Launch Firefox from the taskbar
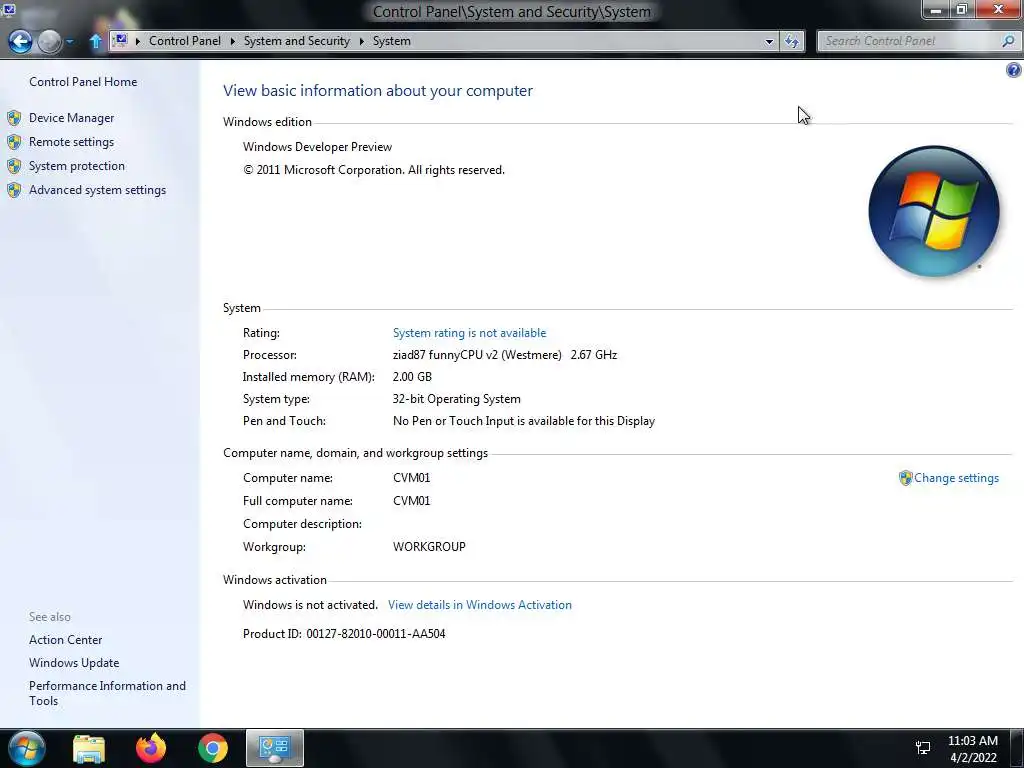Screen dimensions: 1024x768 pos(151,748)
